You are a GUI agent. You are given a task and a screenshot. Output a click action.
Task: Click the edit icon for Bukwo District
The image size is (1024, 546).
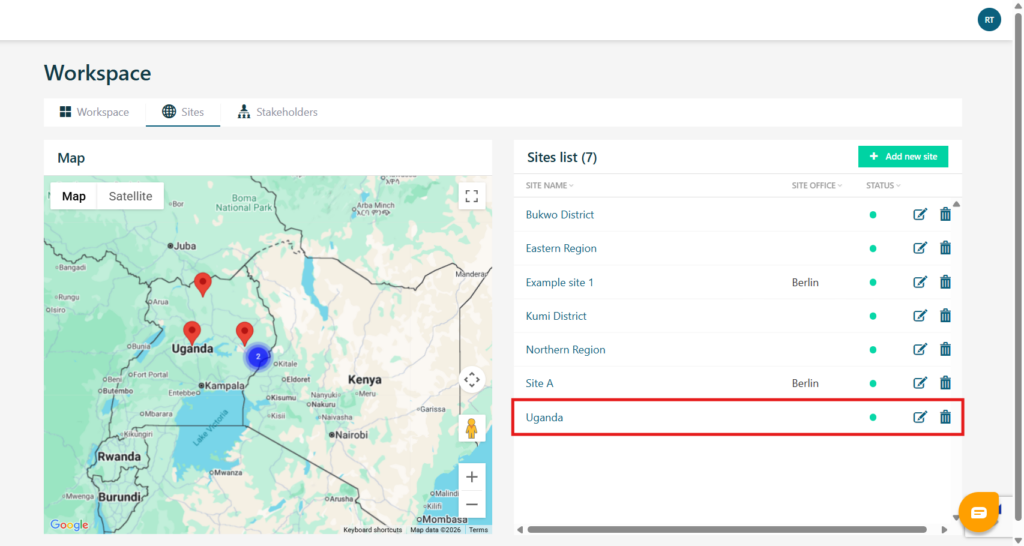[920, 214]
